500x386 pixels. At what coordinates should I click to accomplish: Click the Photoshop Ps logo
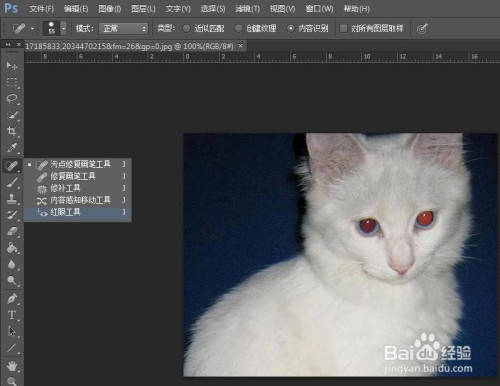[11, 8]
